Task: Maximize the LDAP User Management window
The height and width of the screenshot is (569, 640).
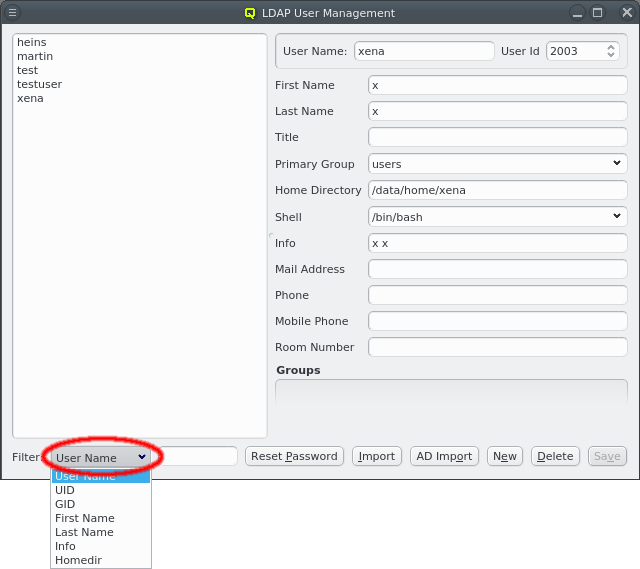Action: [x=598, y=13]
